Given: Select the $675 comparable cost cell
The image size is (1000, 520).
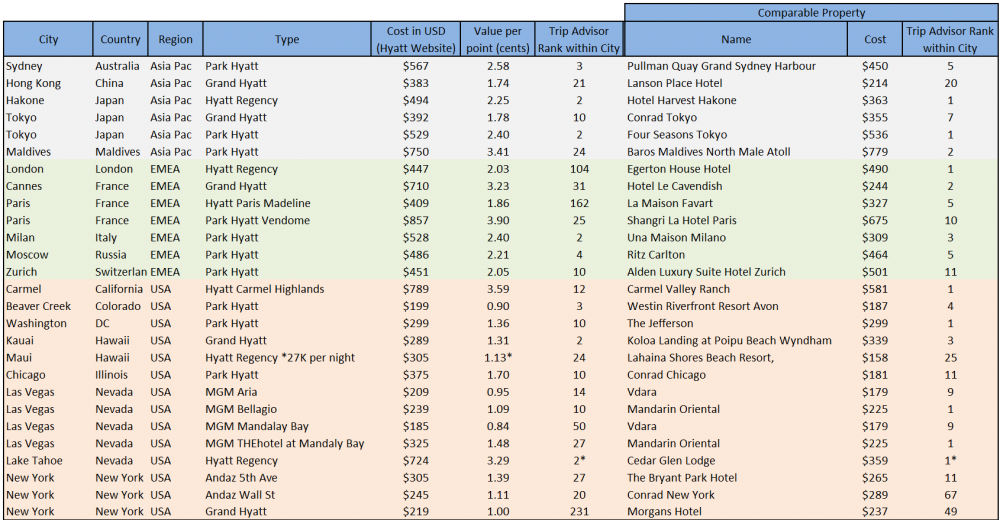Looking at the screenshot, I should click(x=875, y=221).
